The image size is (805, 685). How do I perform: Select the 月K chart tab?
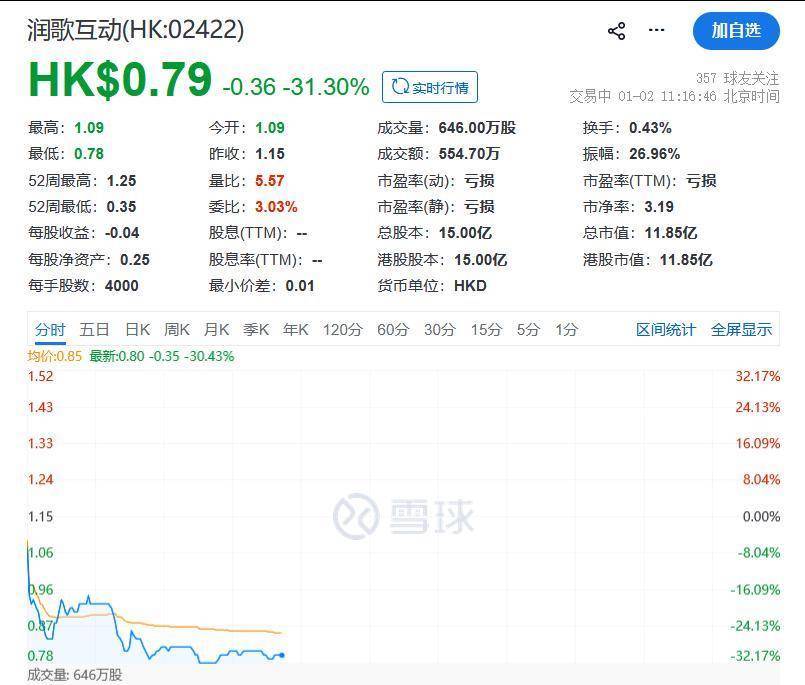tap(217, 330)
